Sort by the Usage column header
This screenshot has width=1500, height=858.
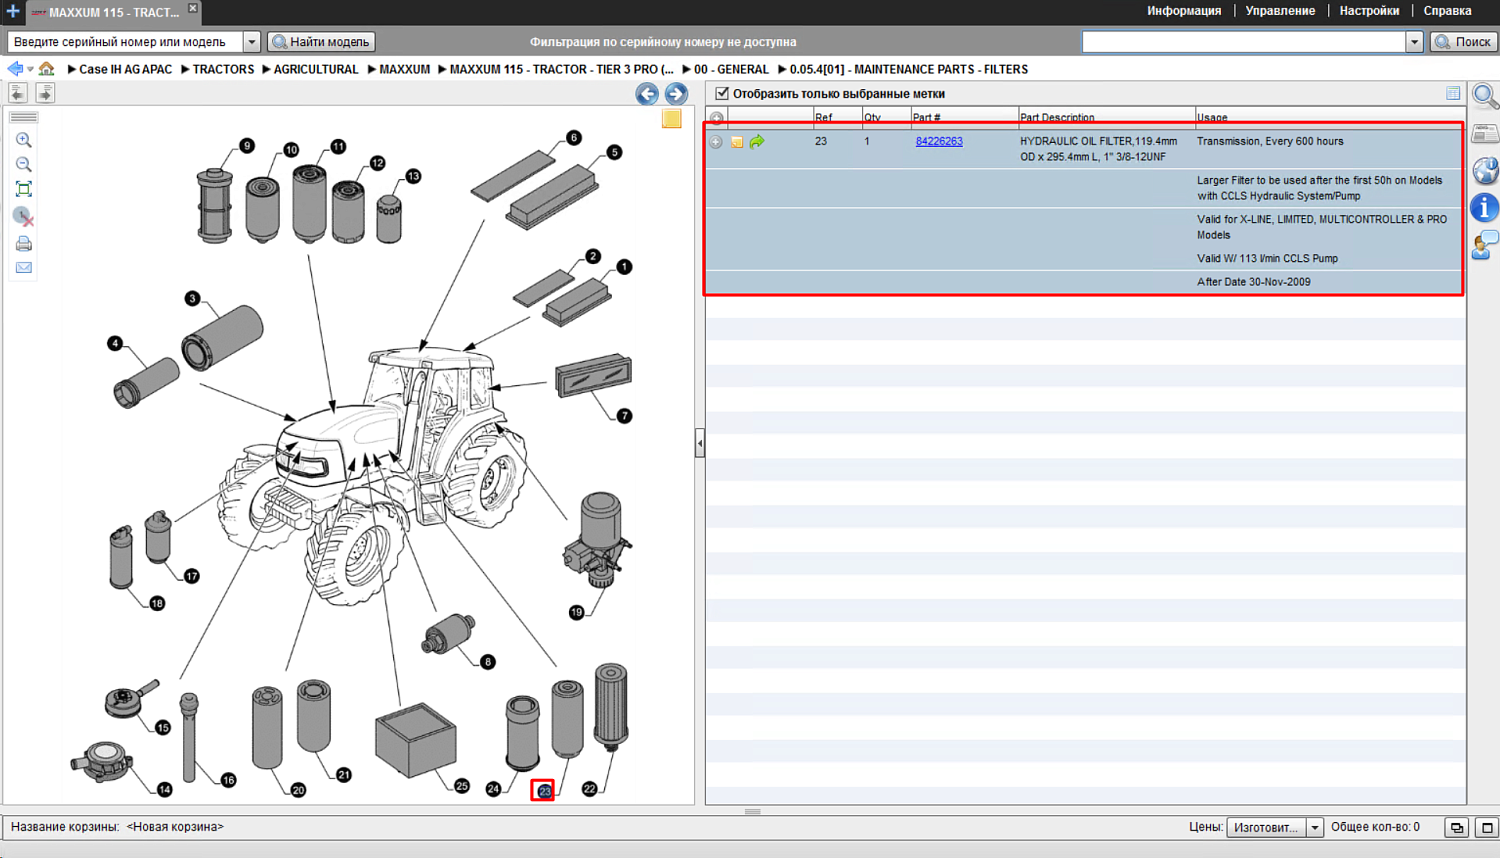(1329, 117)
